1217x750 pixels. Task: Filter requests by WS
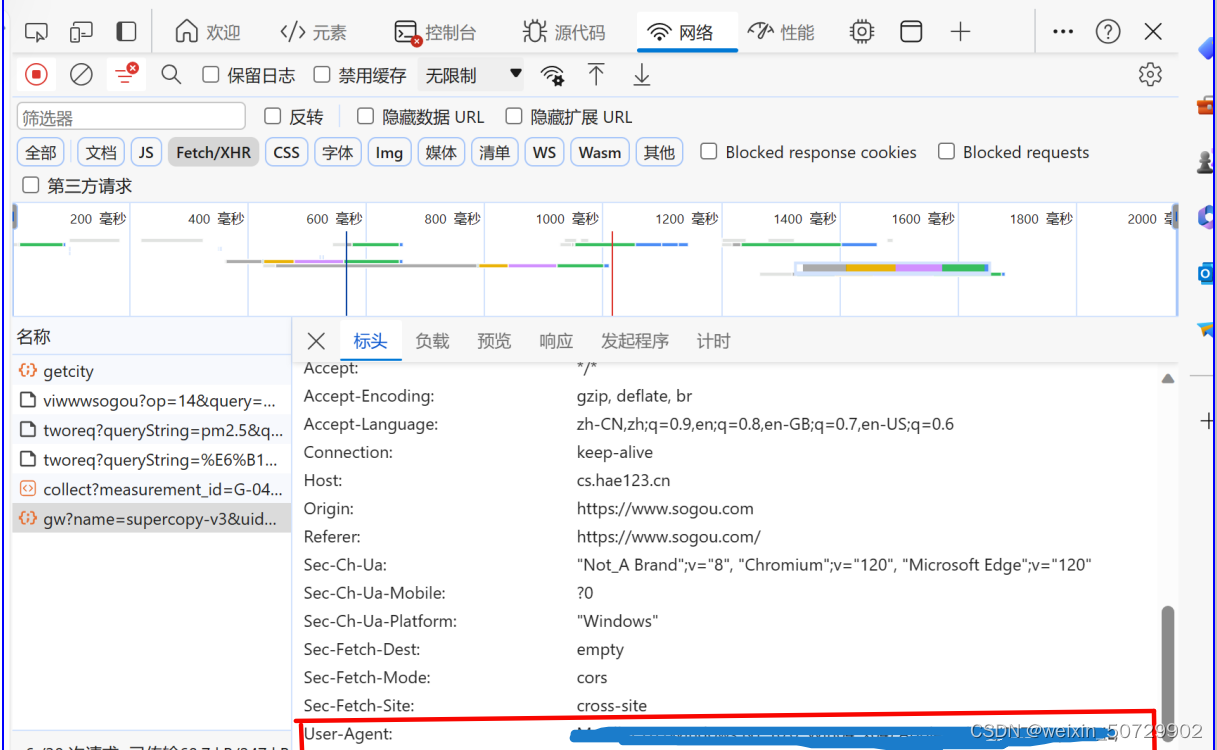(x=544, y=152)
